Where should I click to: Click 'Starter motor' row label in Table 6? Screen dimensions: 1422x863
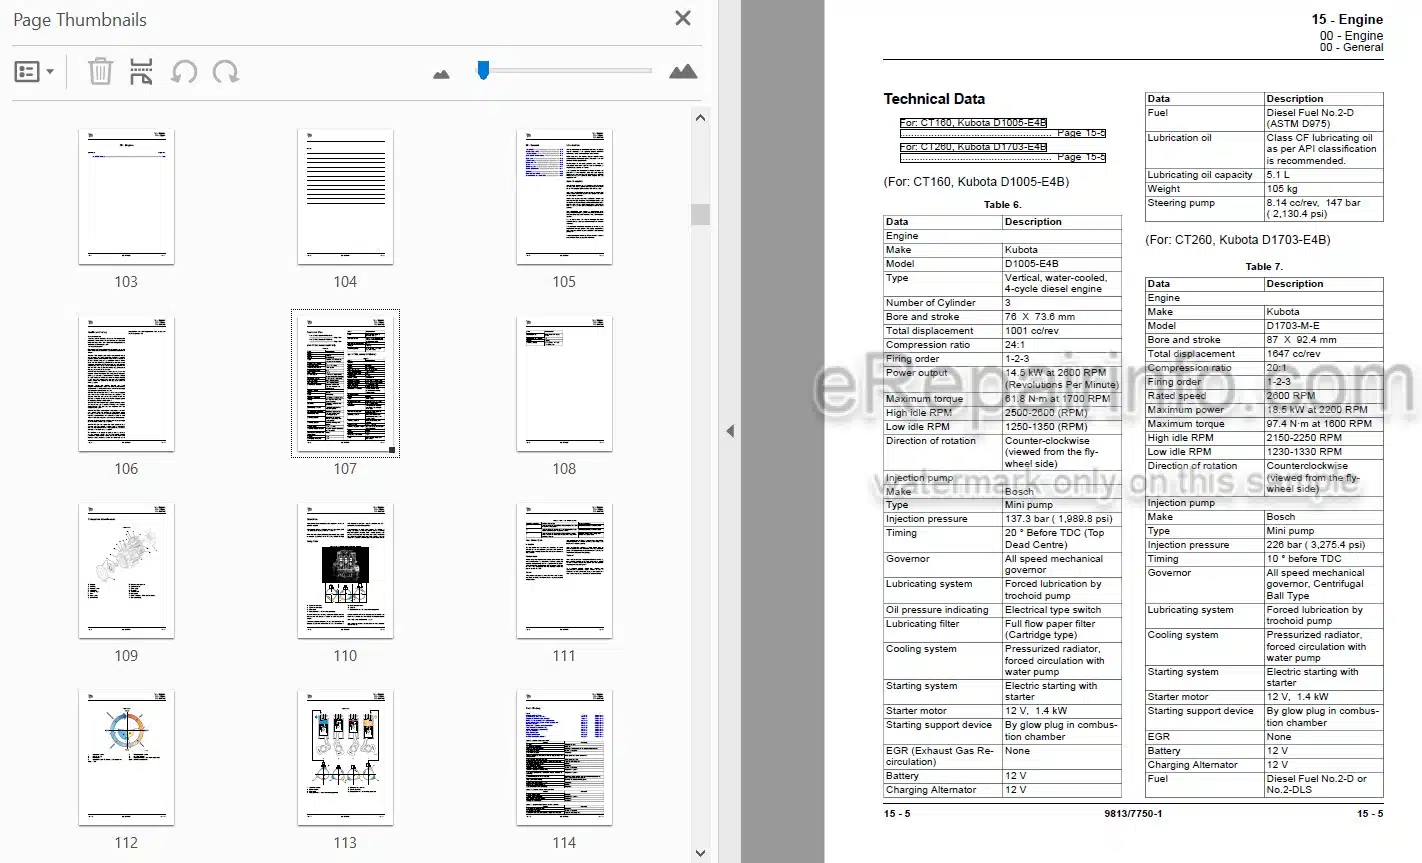point(916,711)
